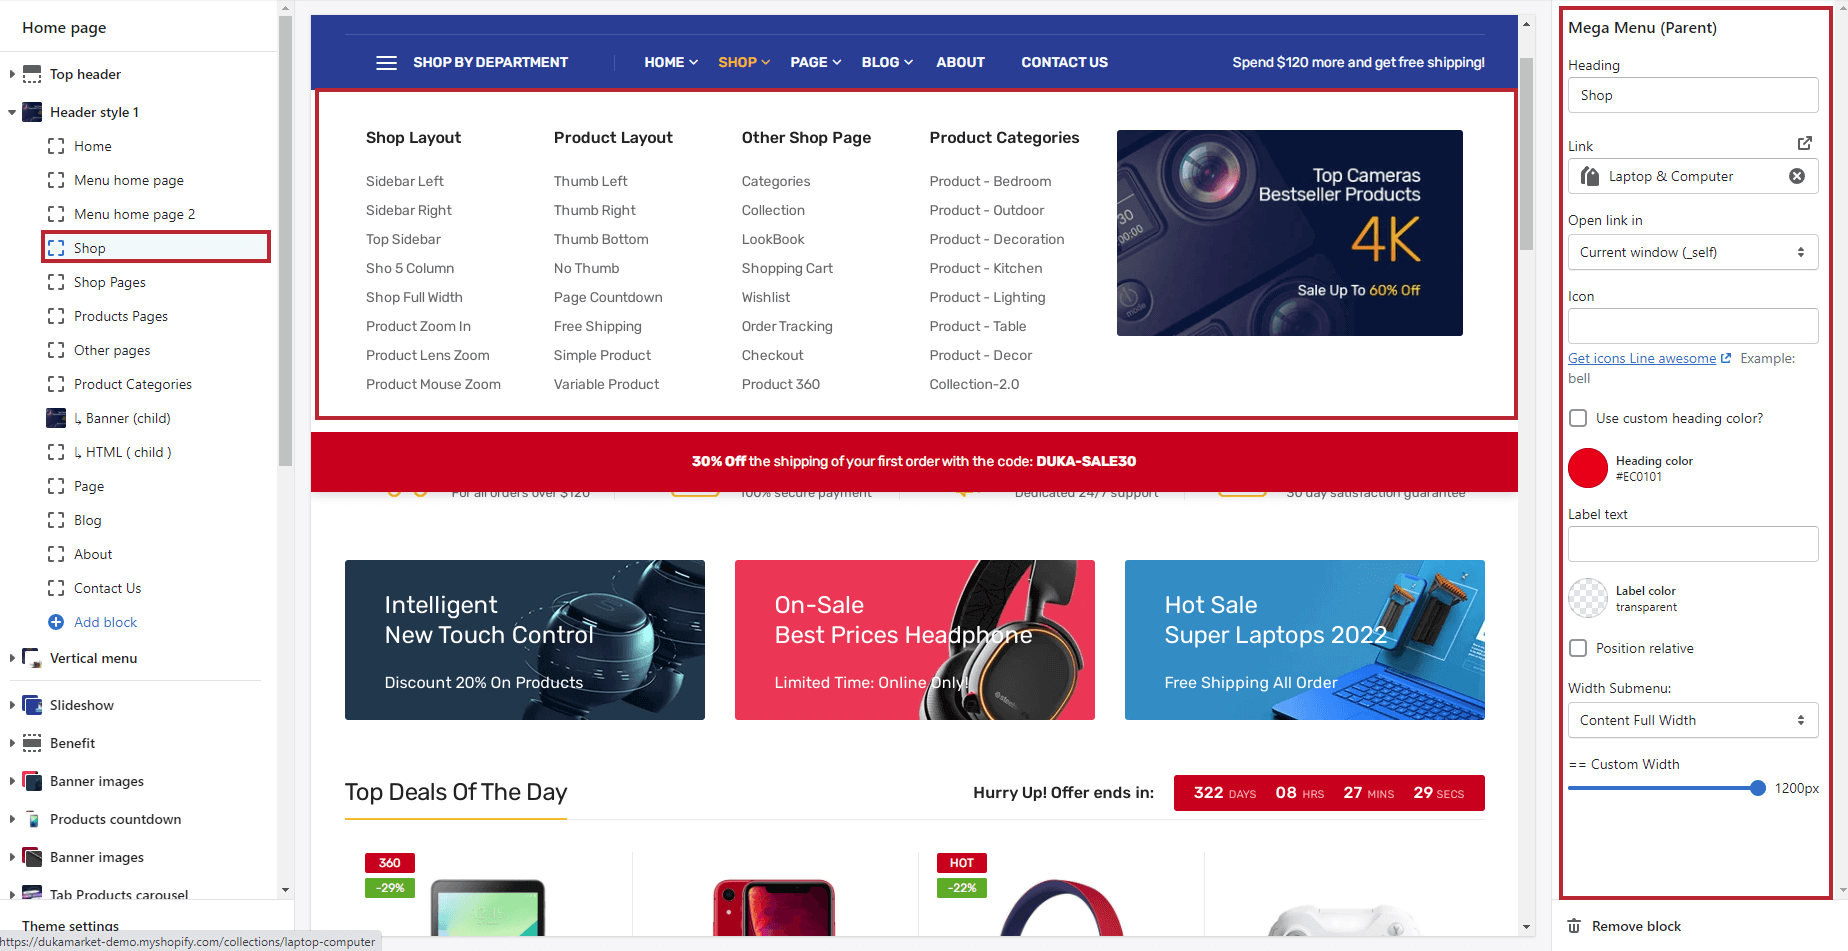Expand the Benefit section

(12, 743)
